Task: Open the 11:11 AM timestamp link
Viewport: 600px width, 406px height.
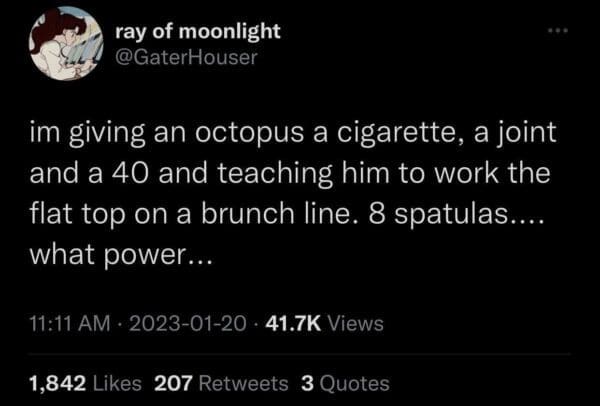Action: pos(65,324)
